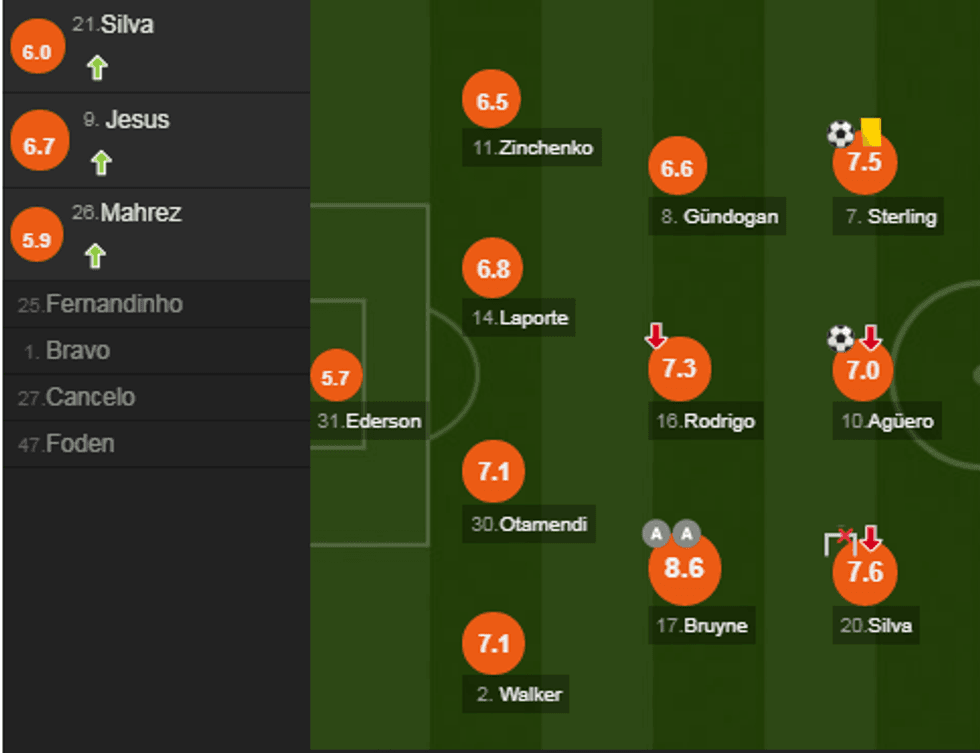Screen dimensions: 980x753
Task: Click the first assist badge above Bruyne
Action: click(x=656, y=534)
